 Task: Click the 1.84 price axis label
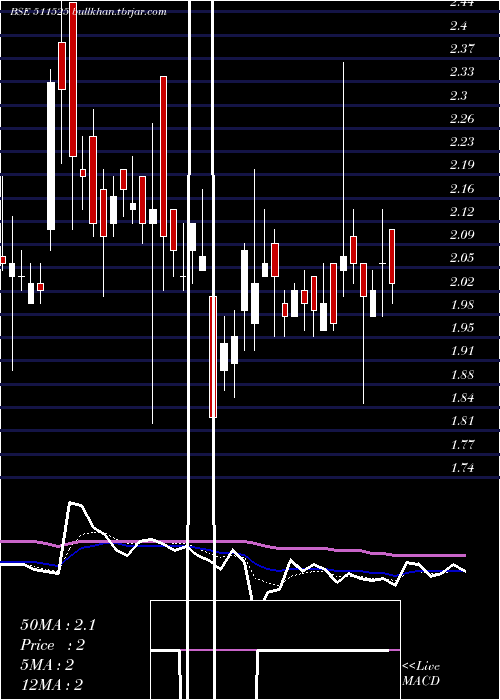point(462,397)
